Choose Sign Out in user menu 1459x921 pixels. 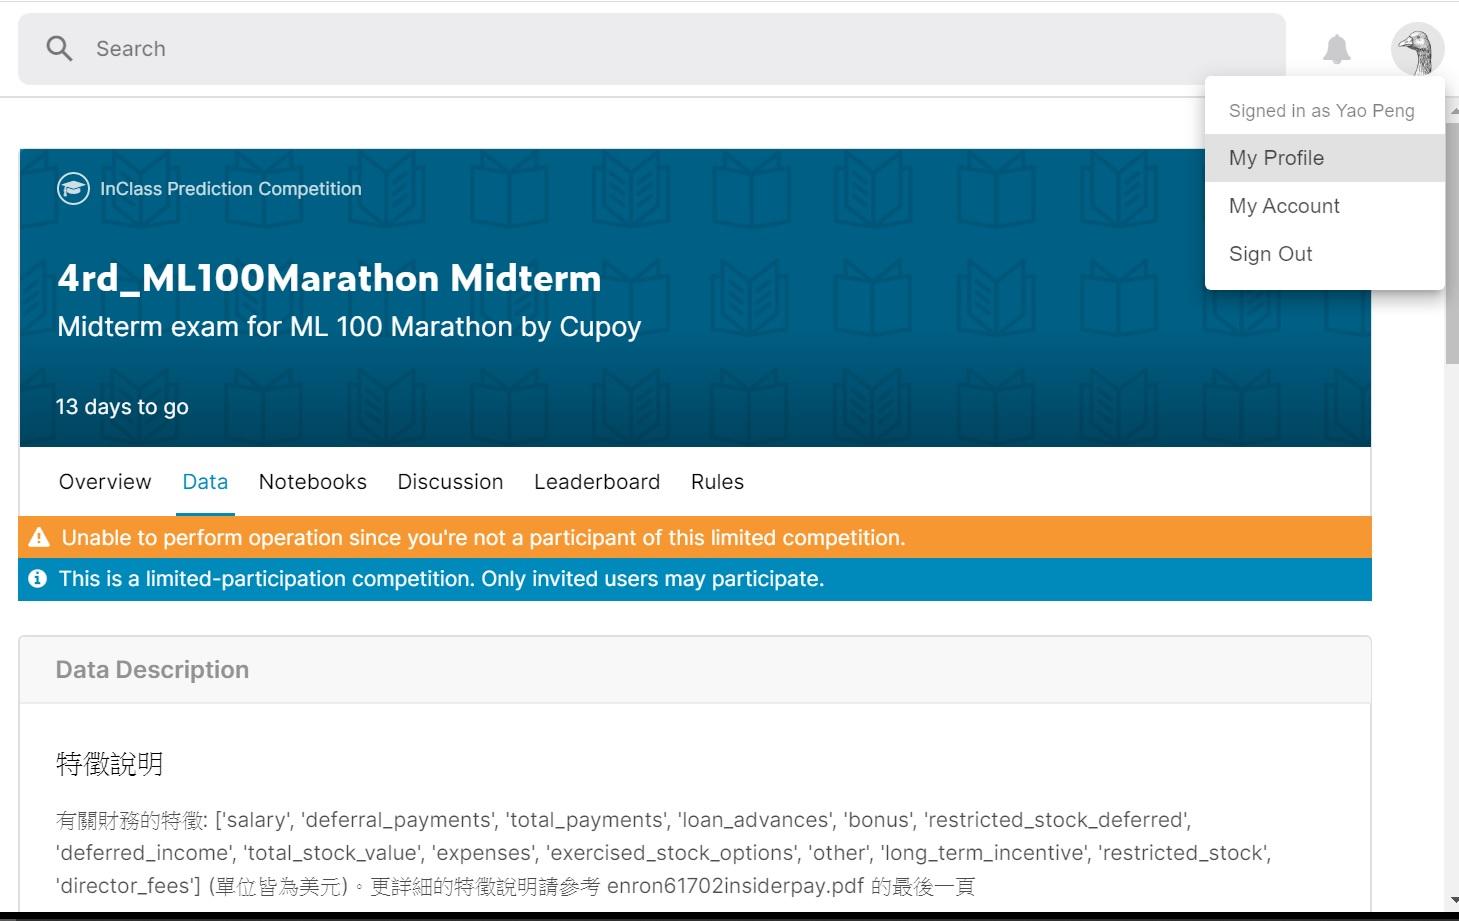pos(1325,254)
